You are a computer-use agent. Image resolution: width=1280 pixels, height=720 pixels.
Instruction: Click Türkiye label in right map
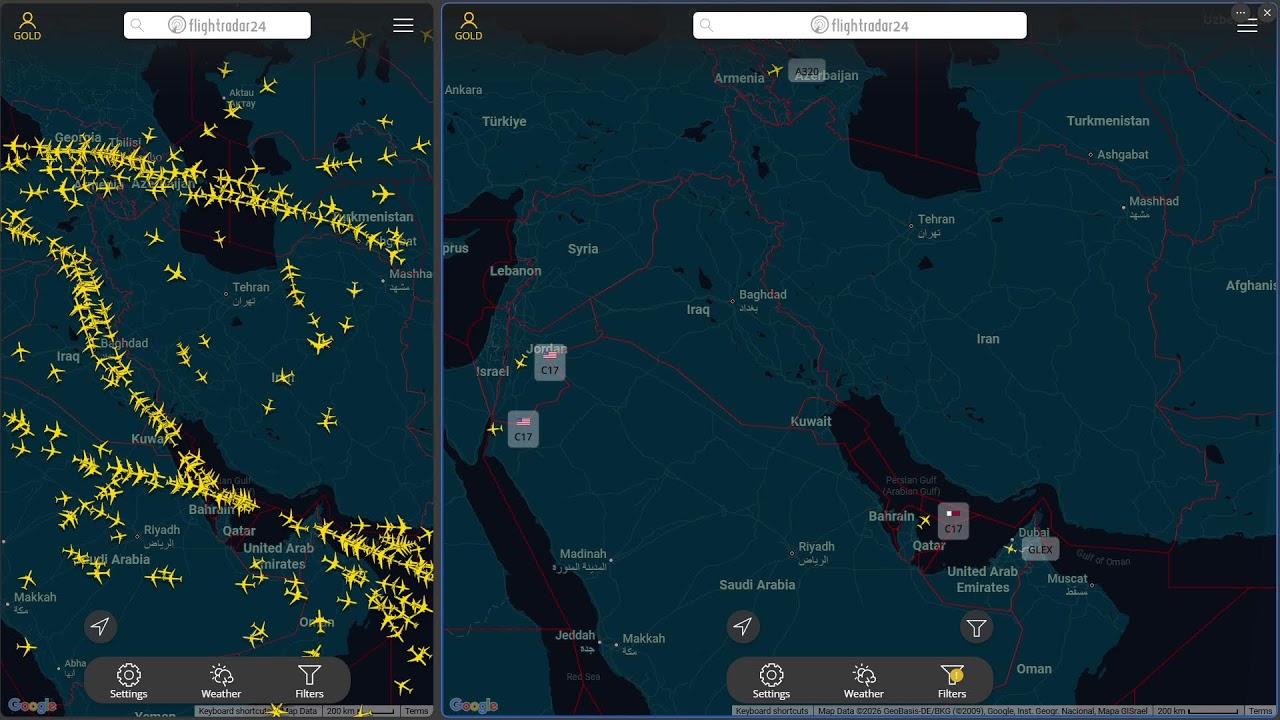pos(504,121)
